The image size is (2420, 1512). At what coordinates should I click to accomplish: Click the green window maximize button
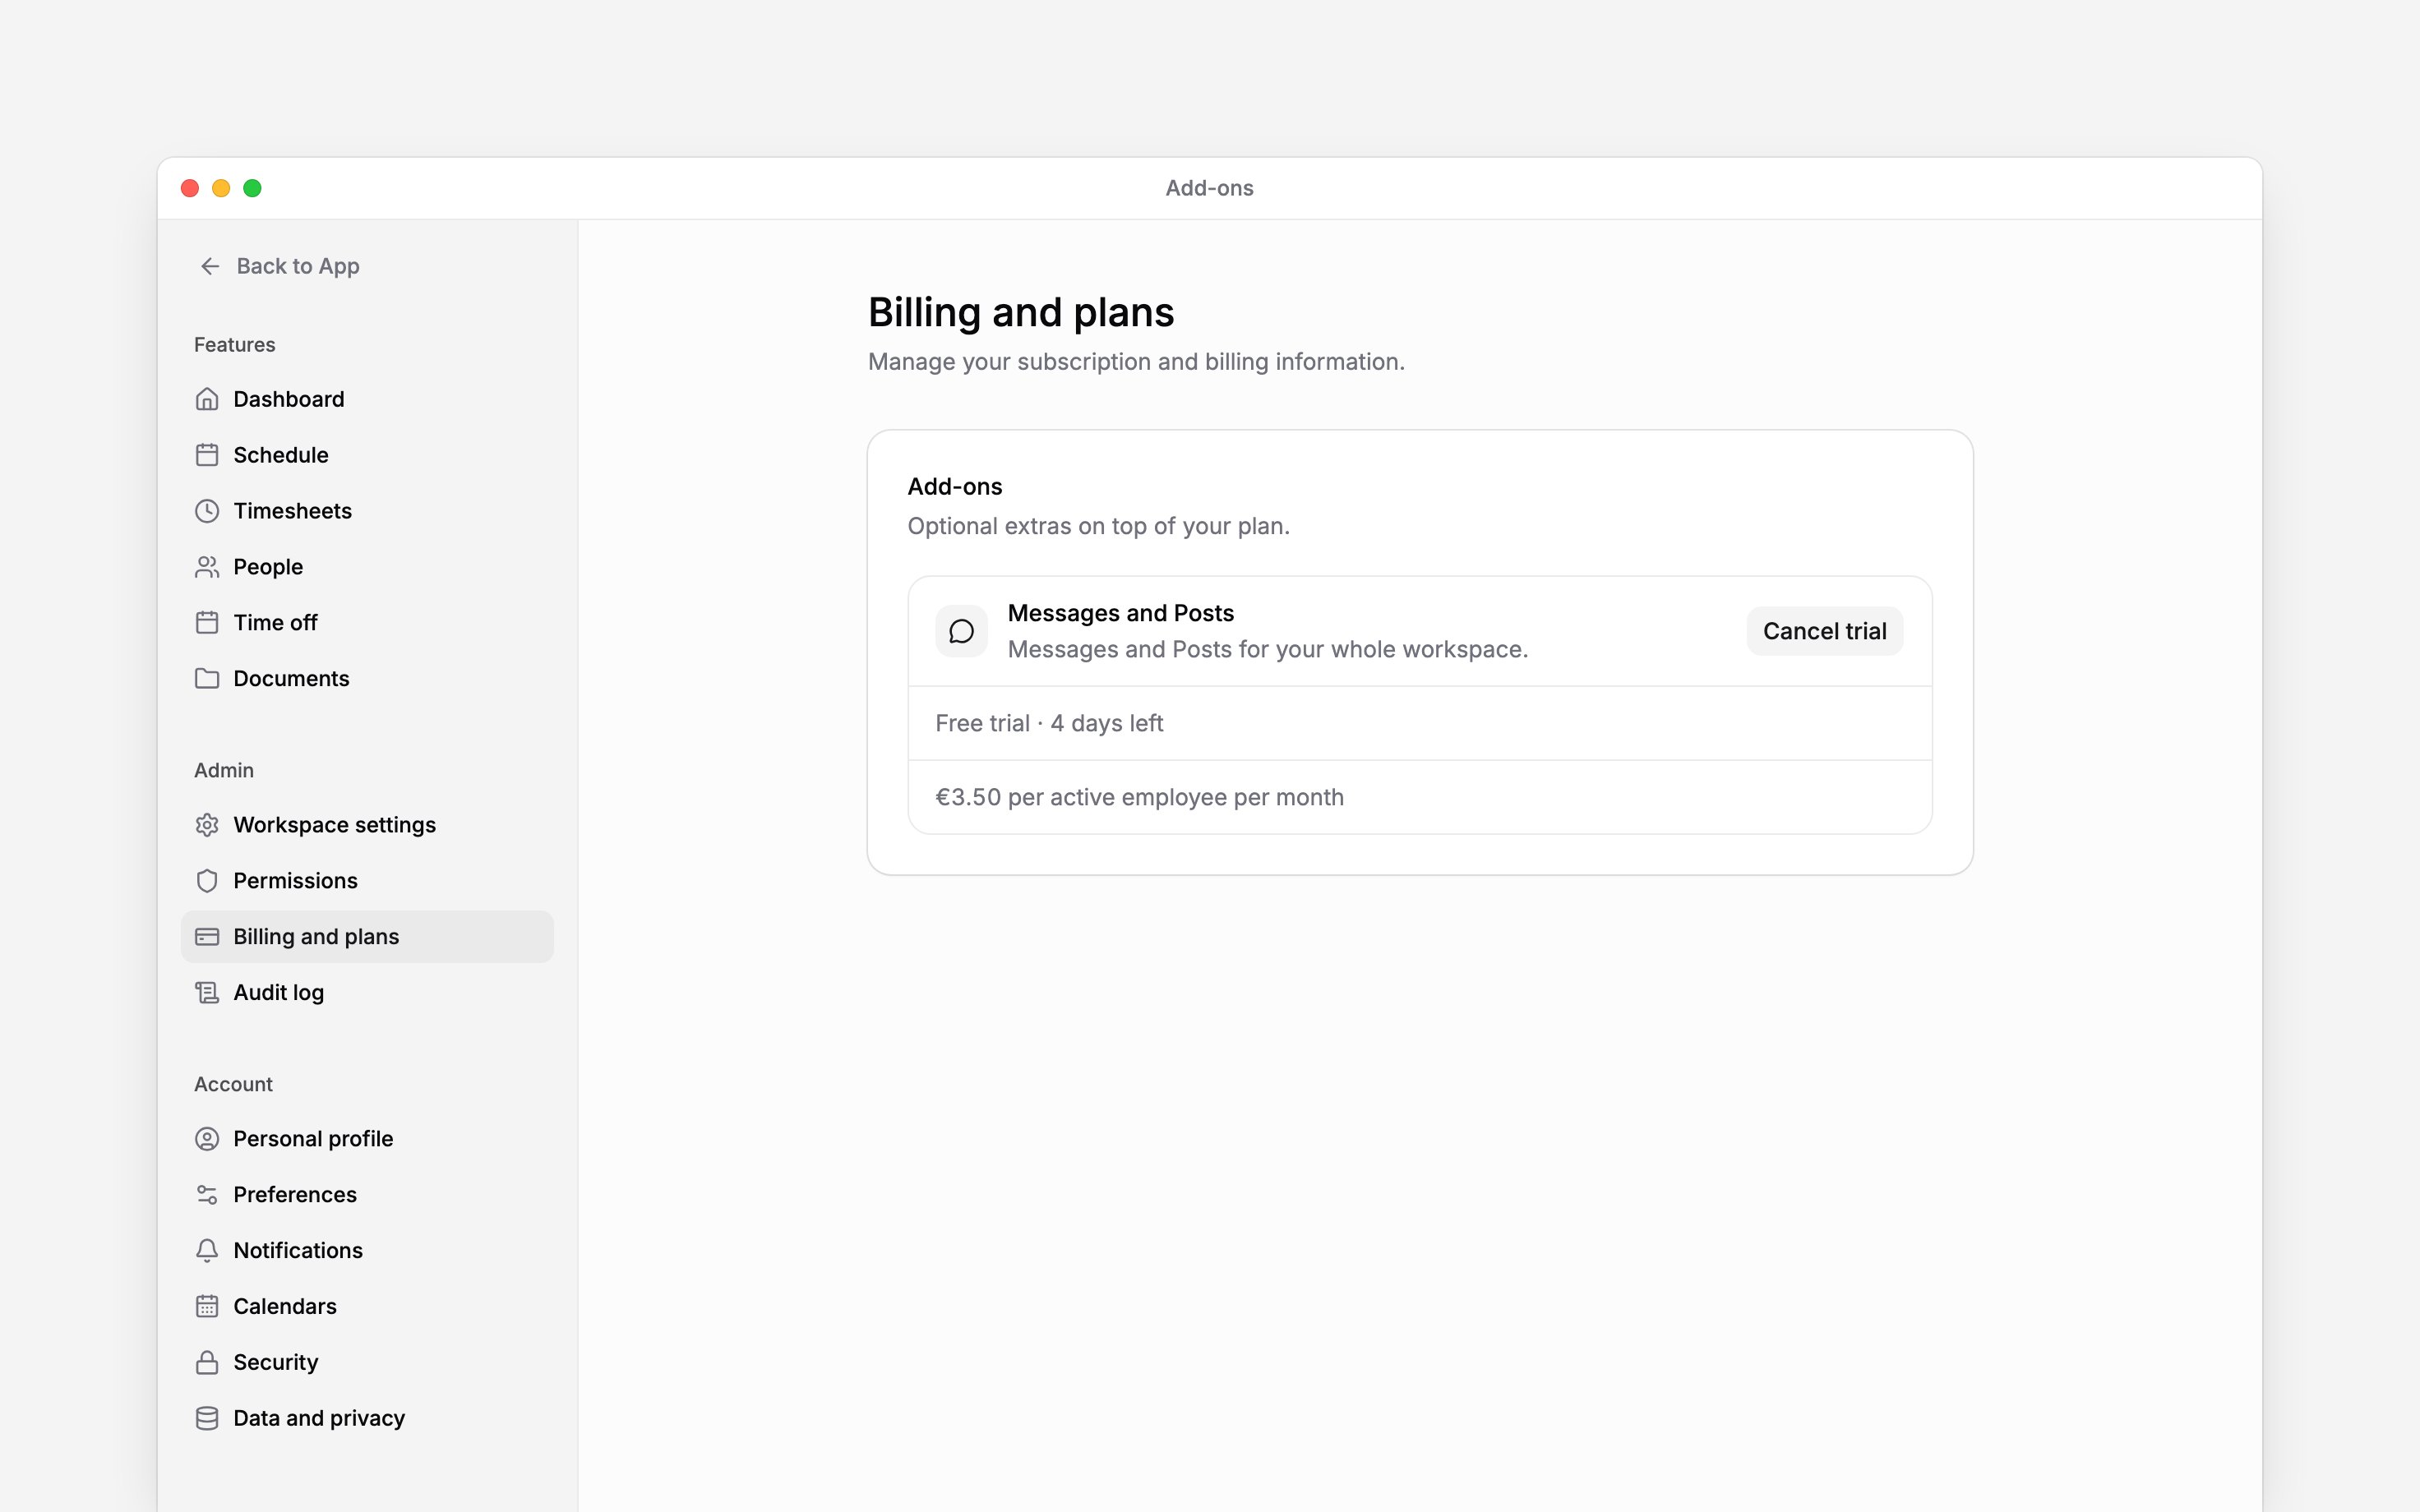click(253, 188)
